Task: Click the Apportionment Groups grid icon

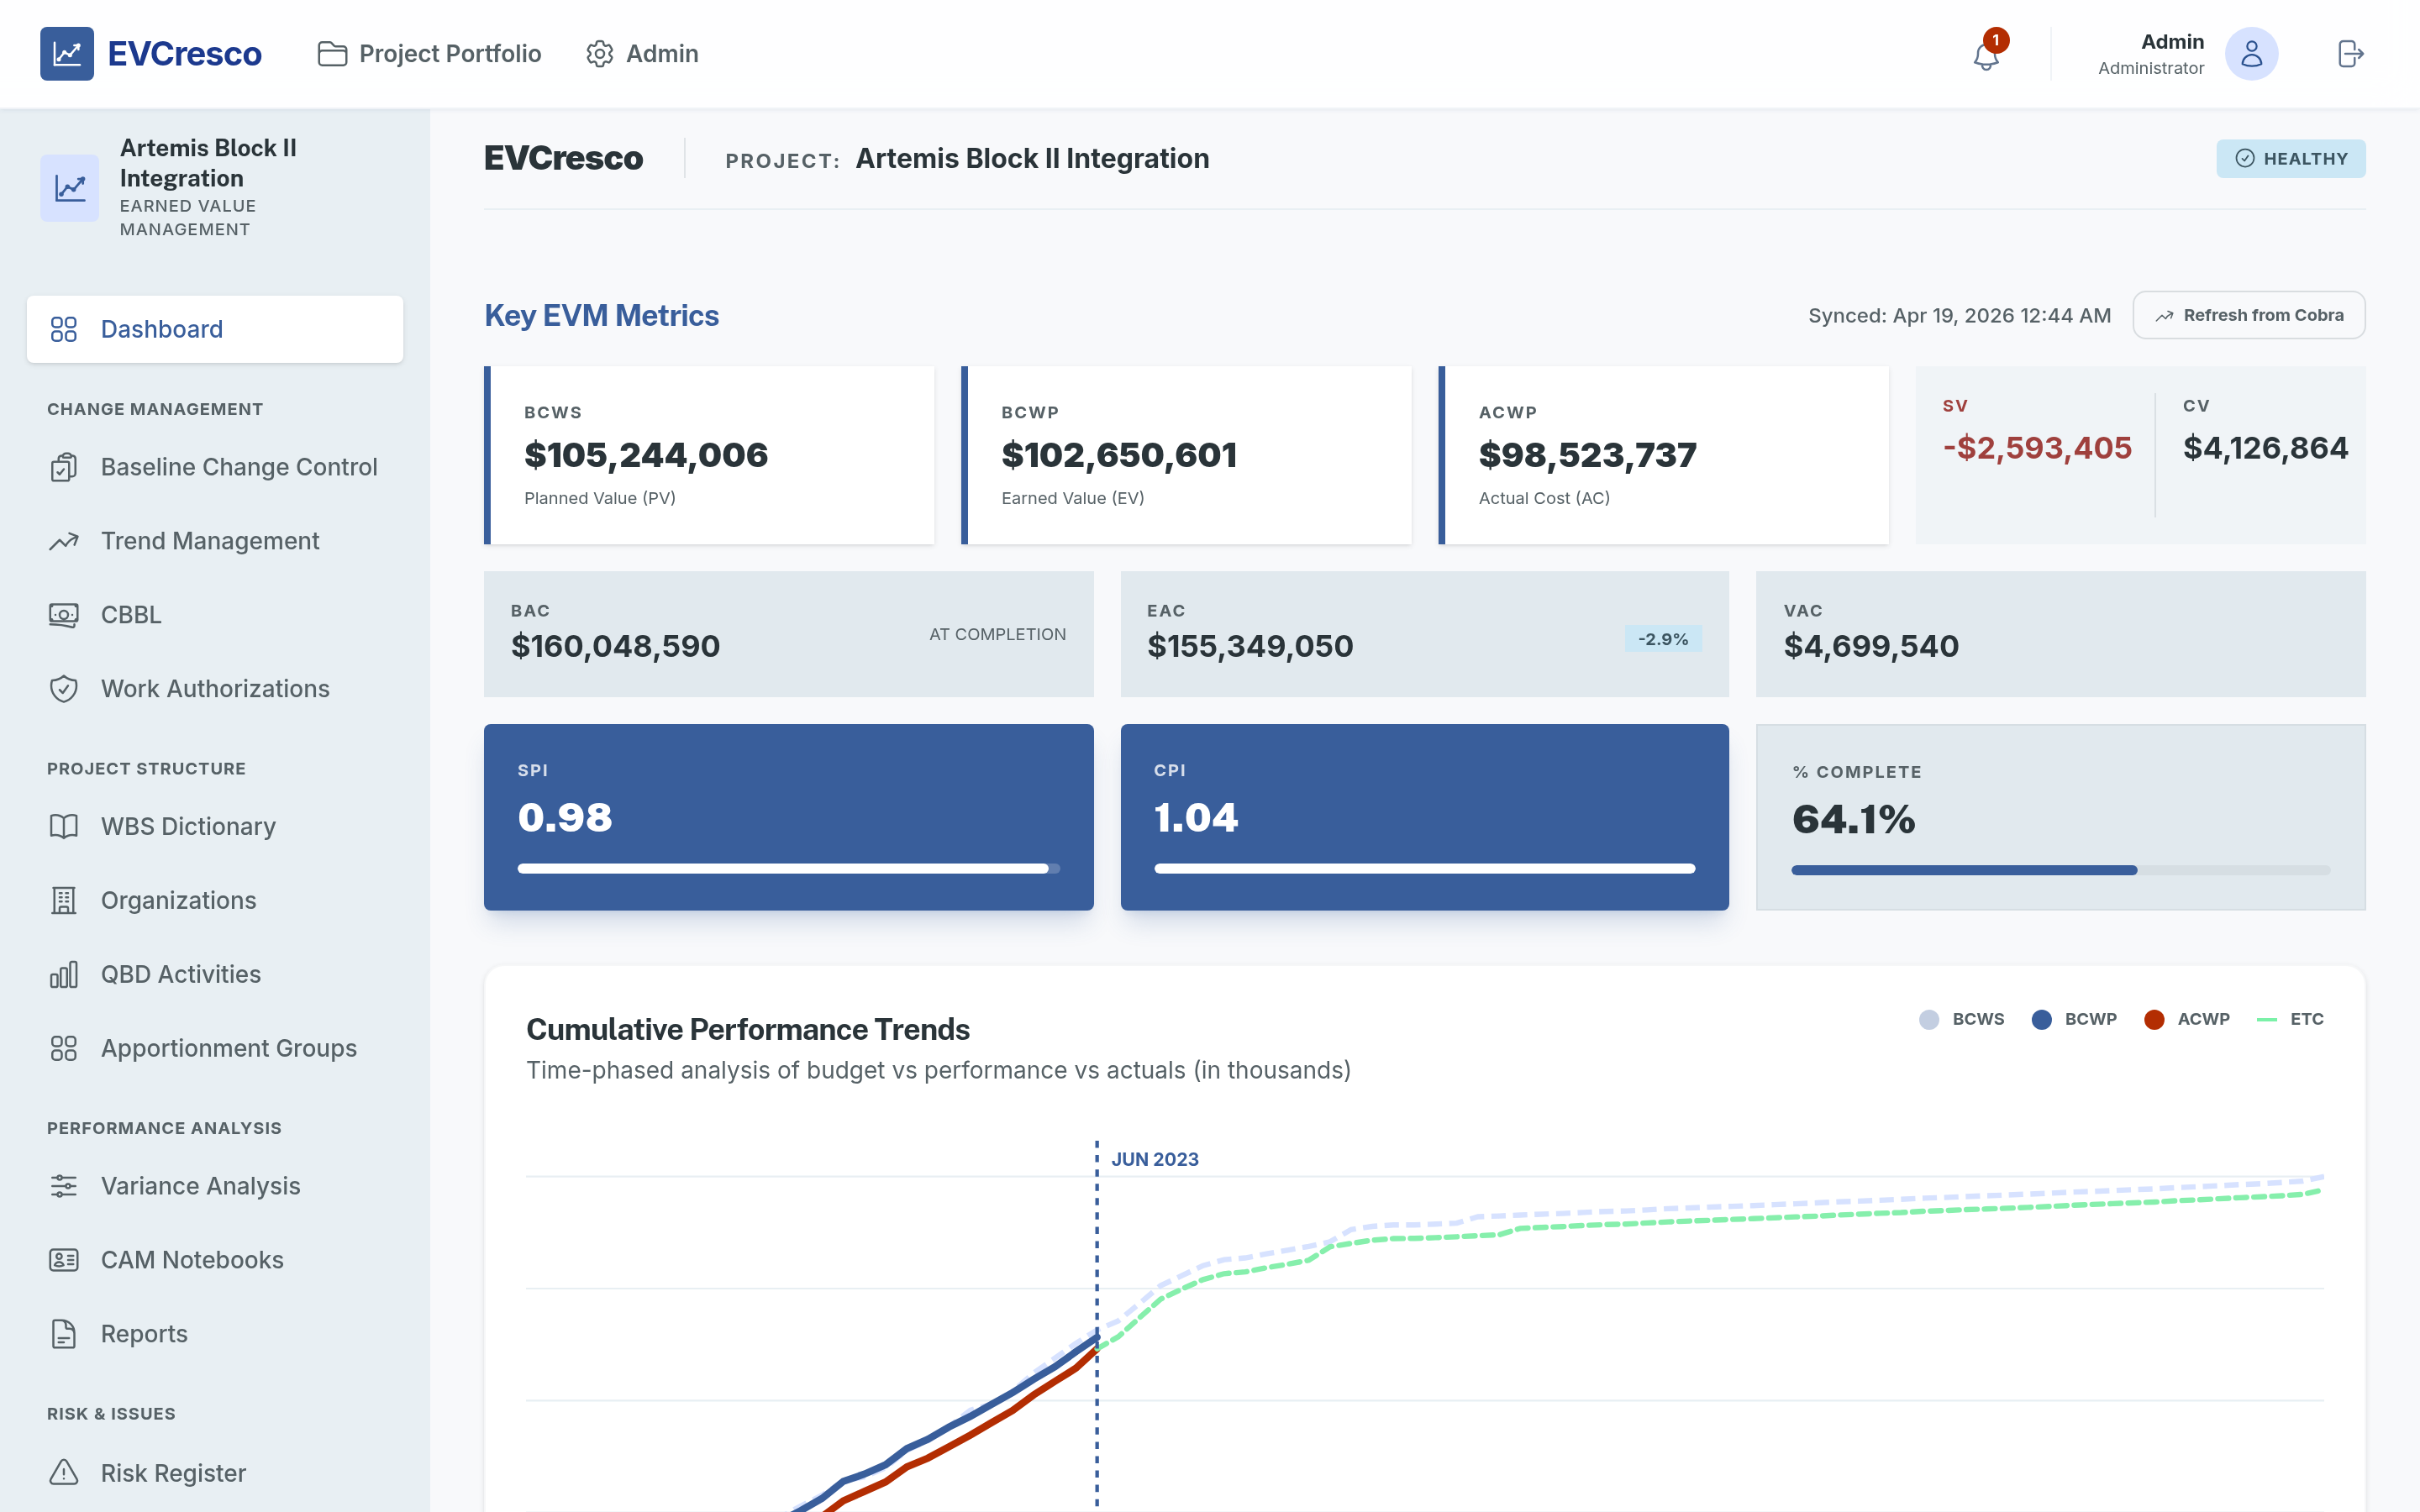Action: click(64, 1048)
